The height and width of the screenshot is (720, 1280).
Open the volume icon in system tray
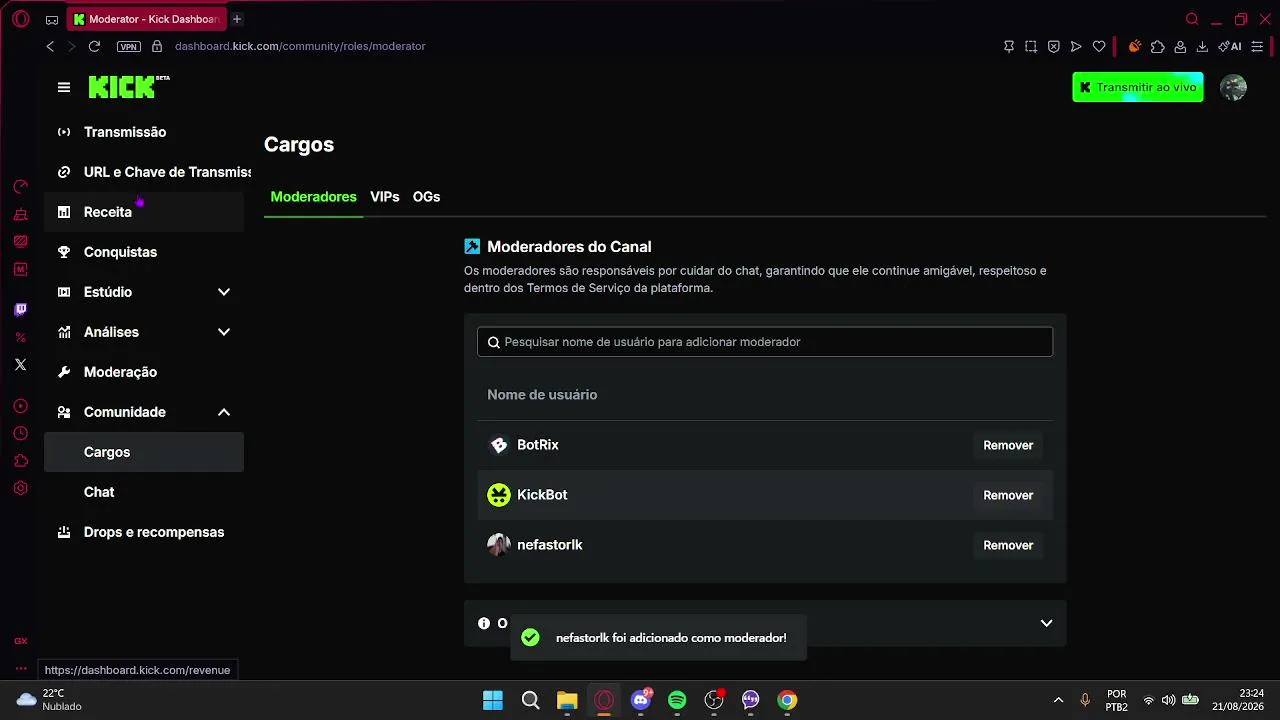pyautogui.click(x=1168, y=700)
